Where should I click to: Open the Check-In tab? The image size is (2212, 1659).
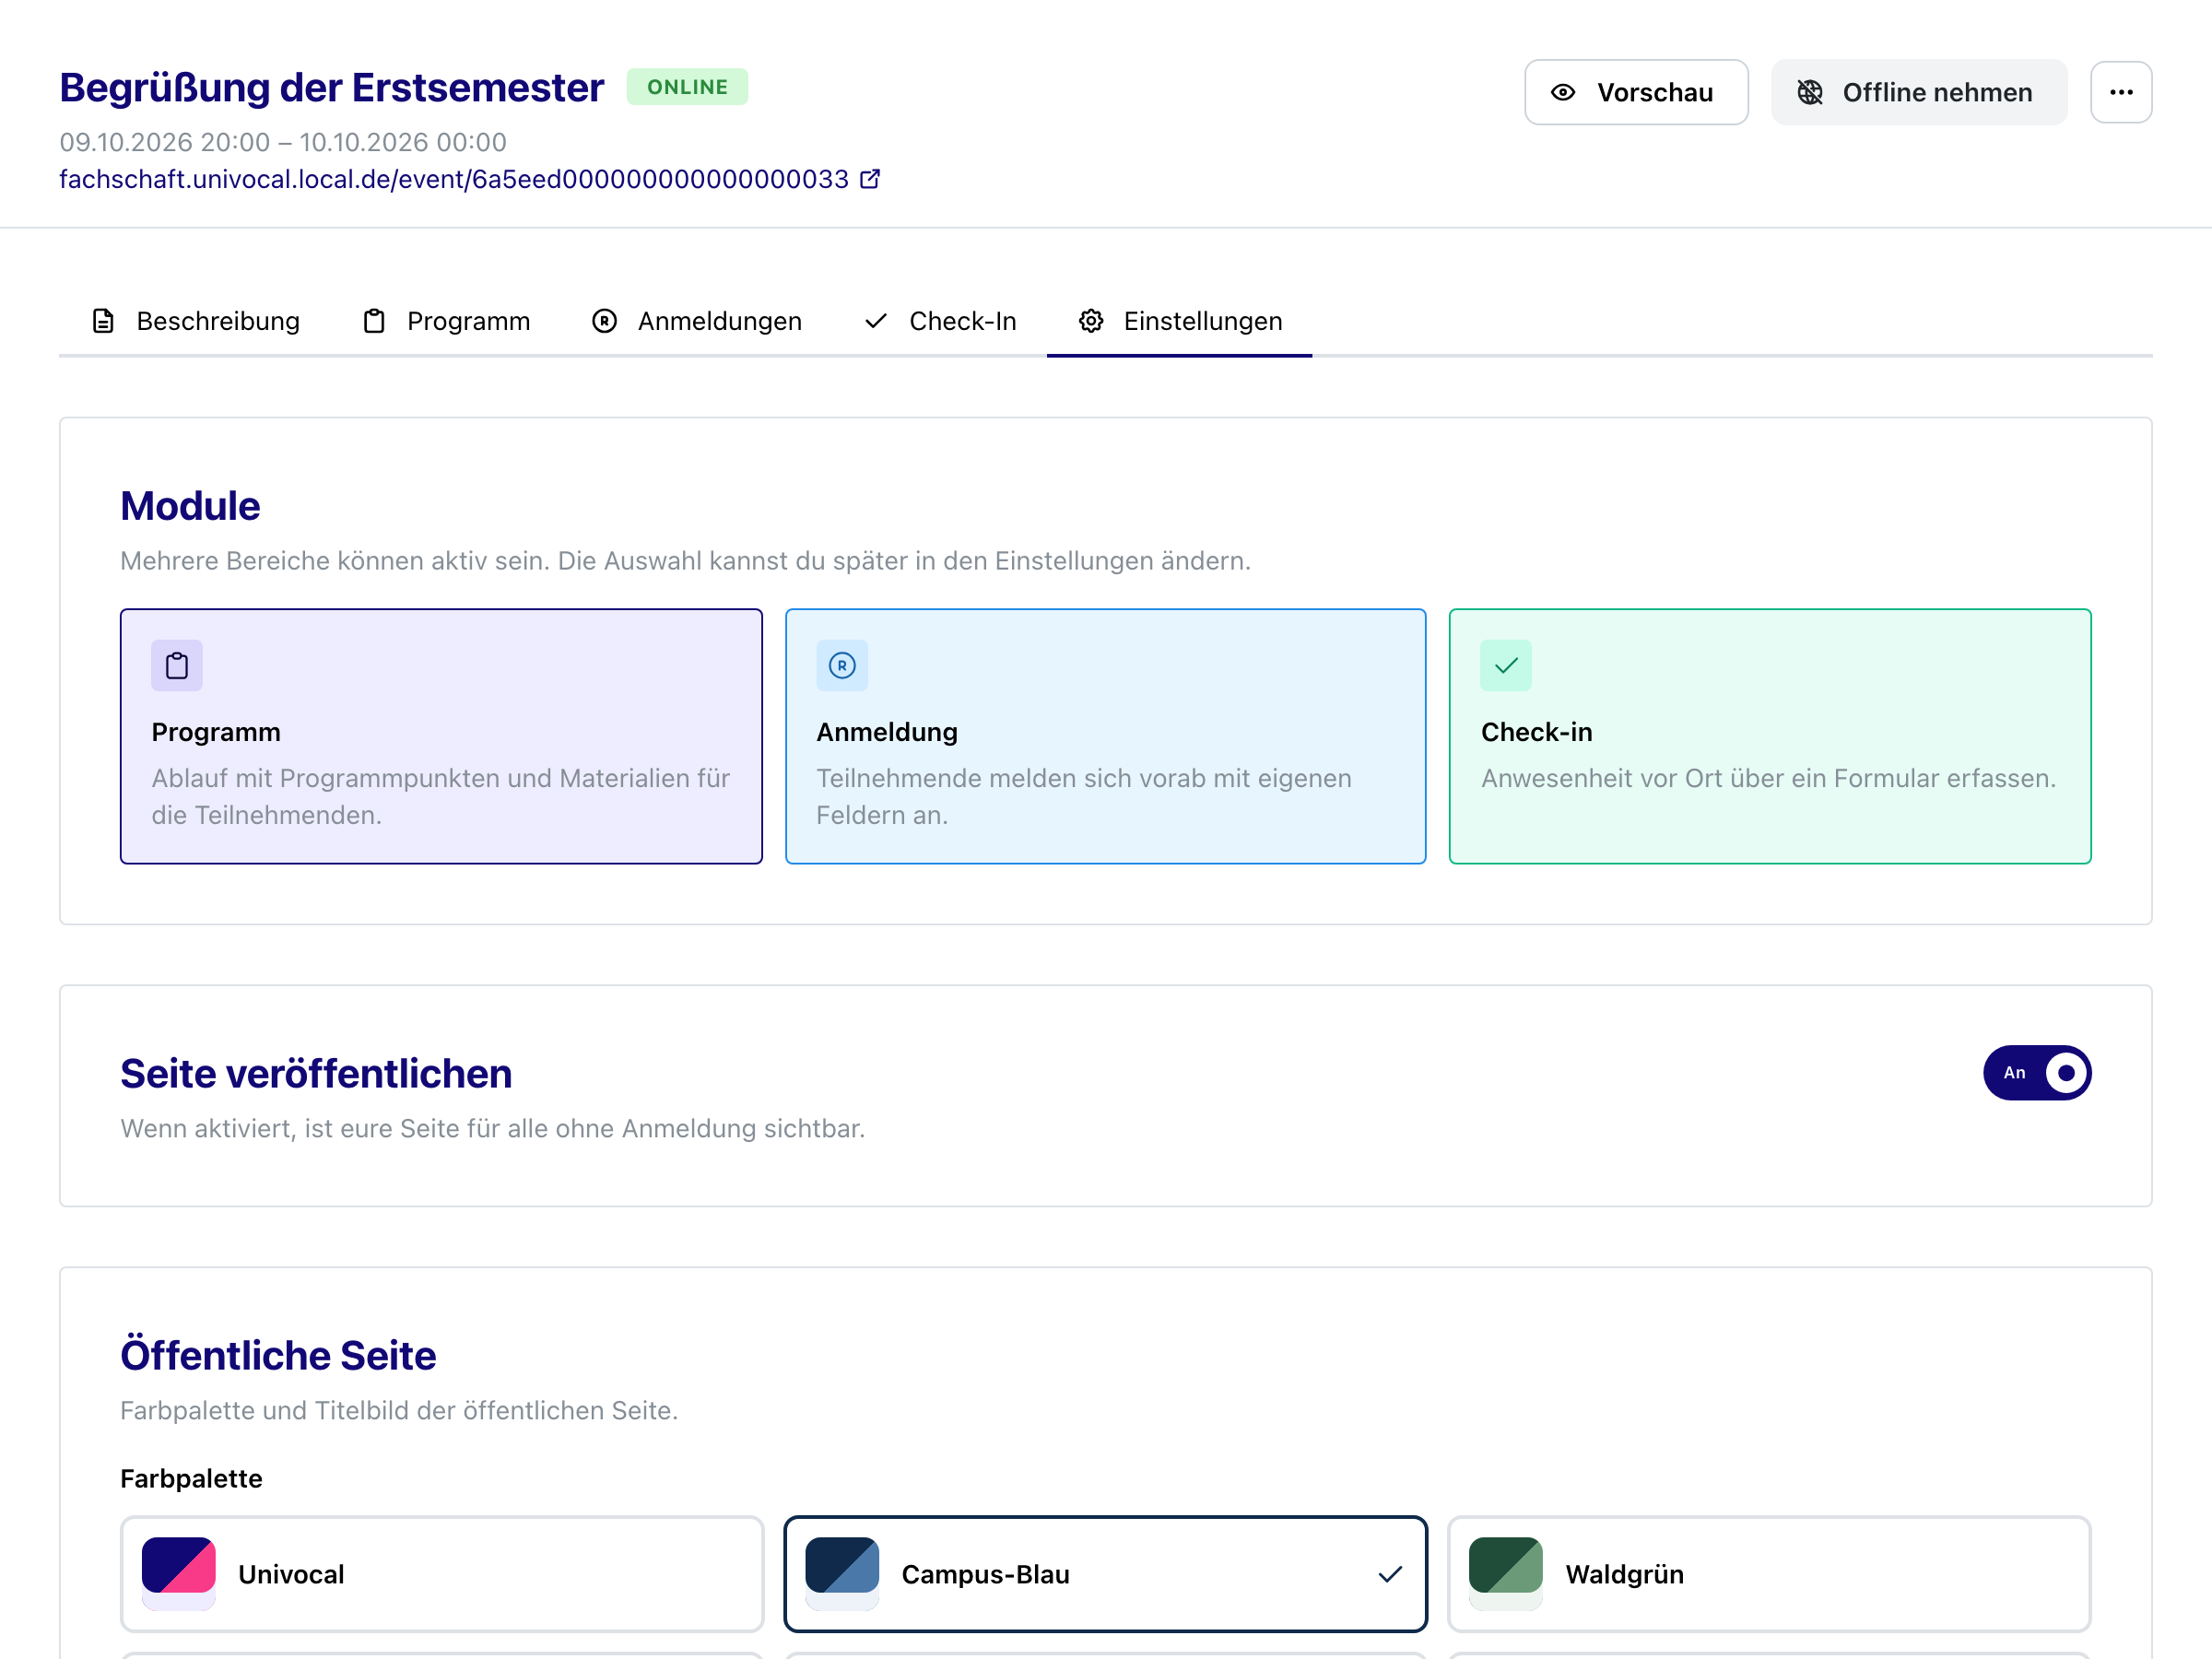(x=940, y=321)
